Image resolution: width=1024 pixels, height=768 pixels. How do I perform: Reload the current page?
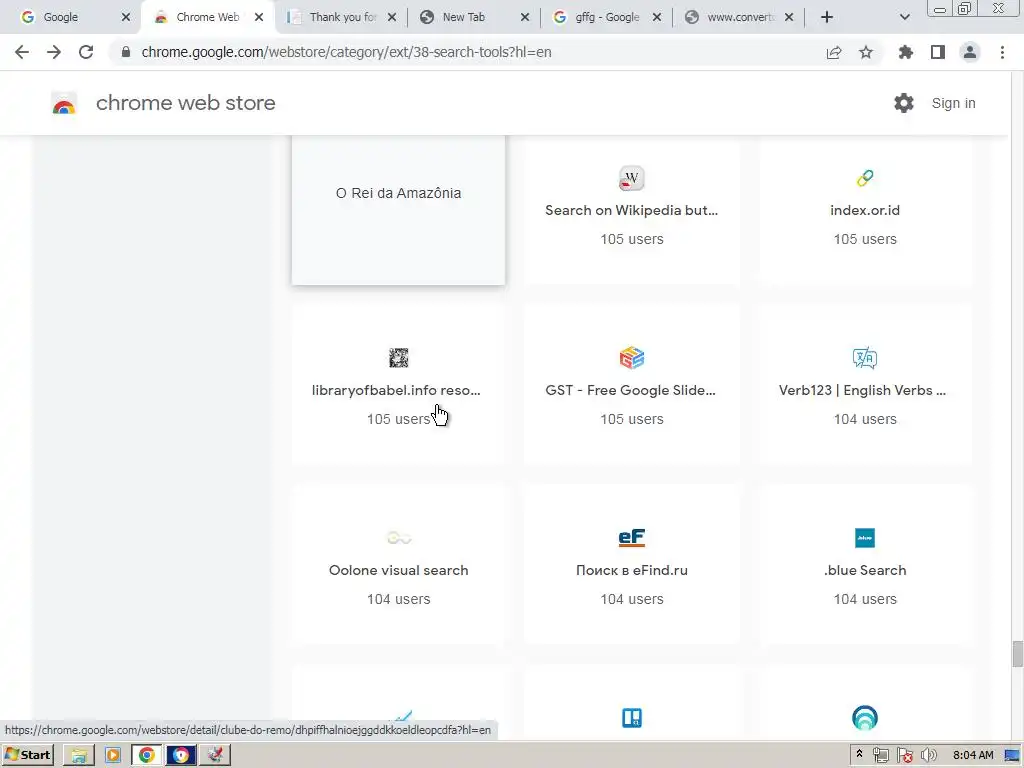[86, 52]
